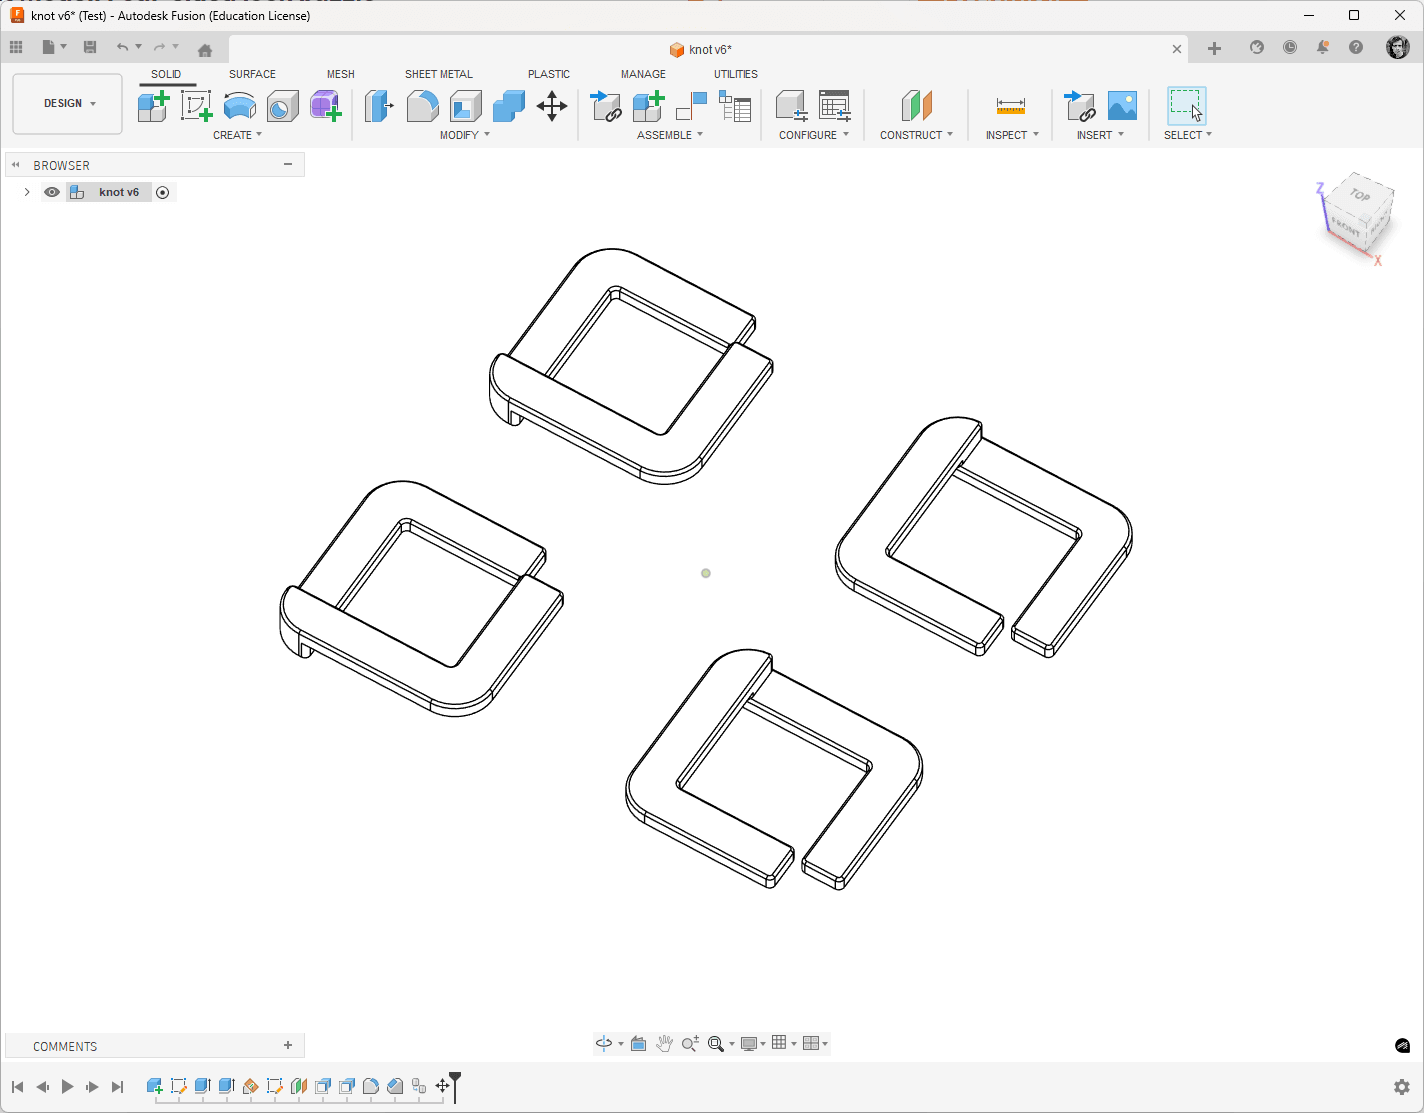Click the Insert Derive link icon

pyautogui.click(x=1079, y=106)
